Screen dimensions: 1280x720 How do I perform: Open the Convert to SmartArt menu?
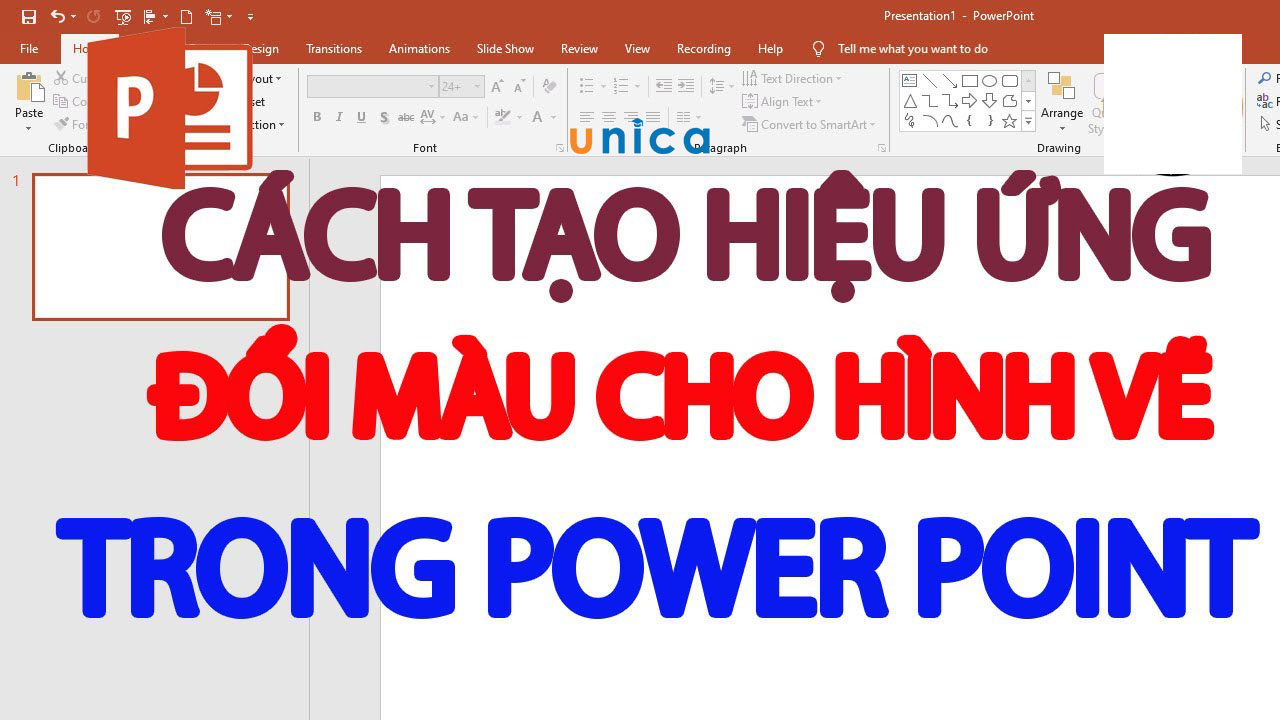(809, 125)
